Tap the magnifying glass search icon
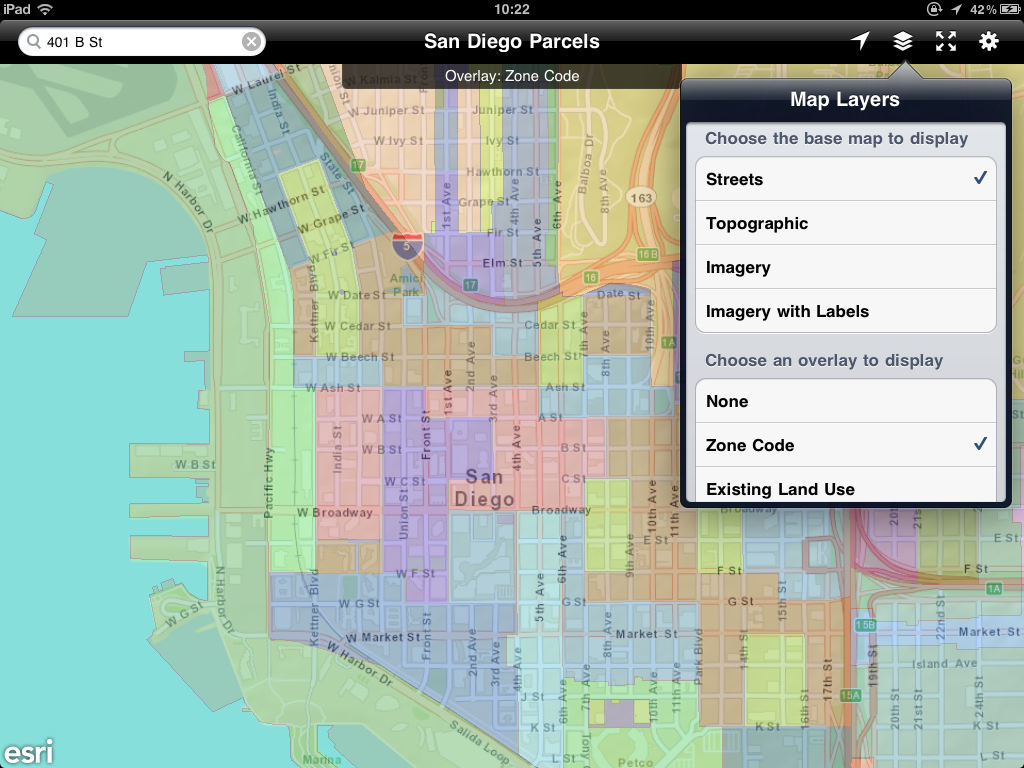The image size is (1024, 768). [33, 42]
